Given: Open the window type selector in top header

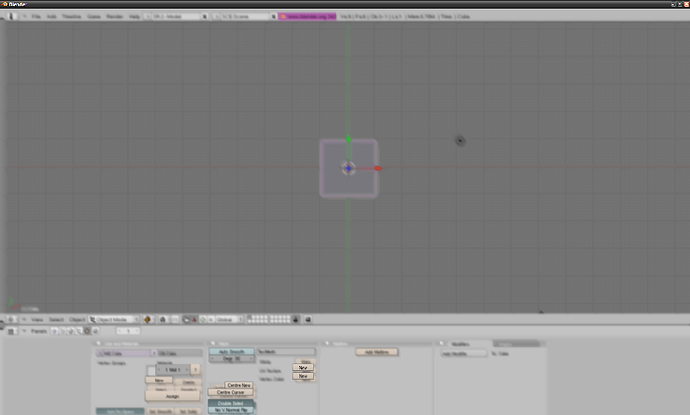Looking at the screenshot, I should pyautogui.click(x=11, y=16).
